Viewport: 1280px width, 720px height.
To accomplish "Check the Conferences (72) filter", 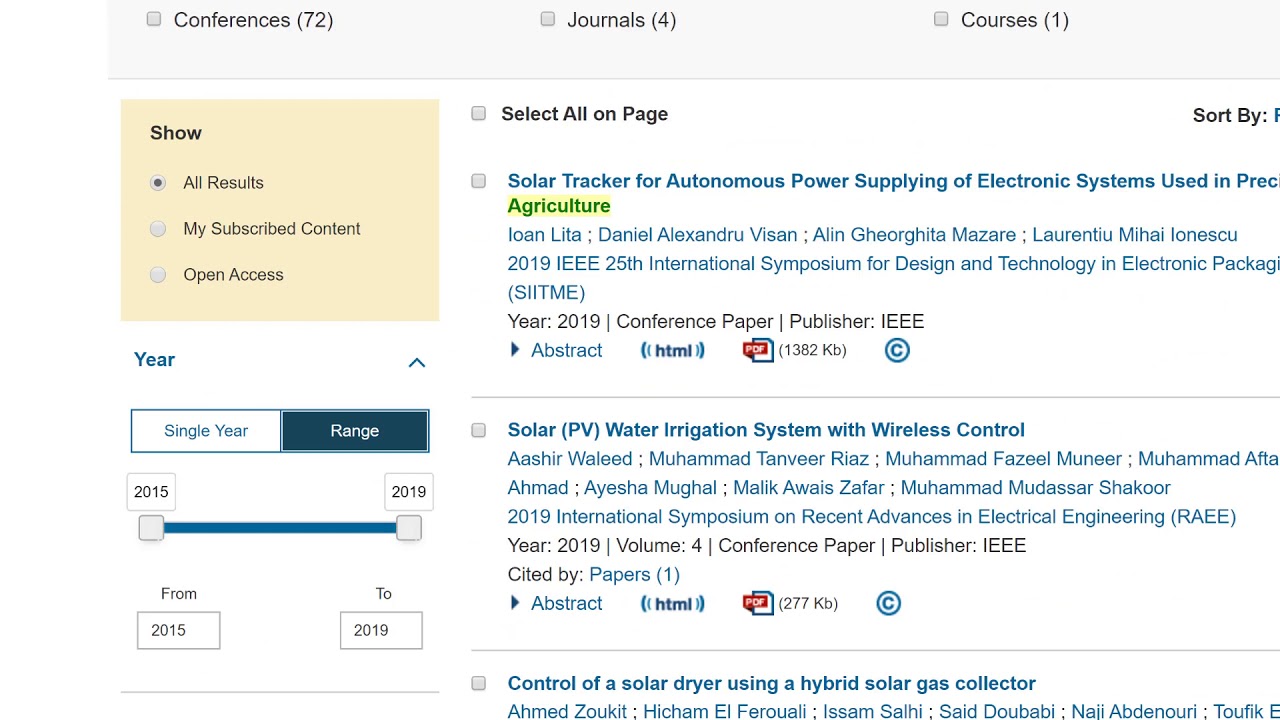I will coord(154,19).
